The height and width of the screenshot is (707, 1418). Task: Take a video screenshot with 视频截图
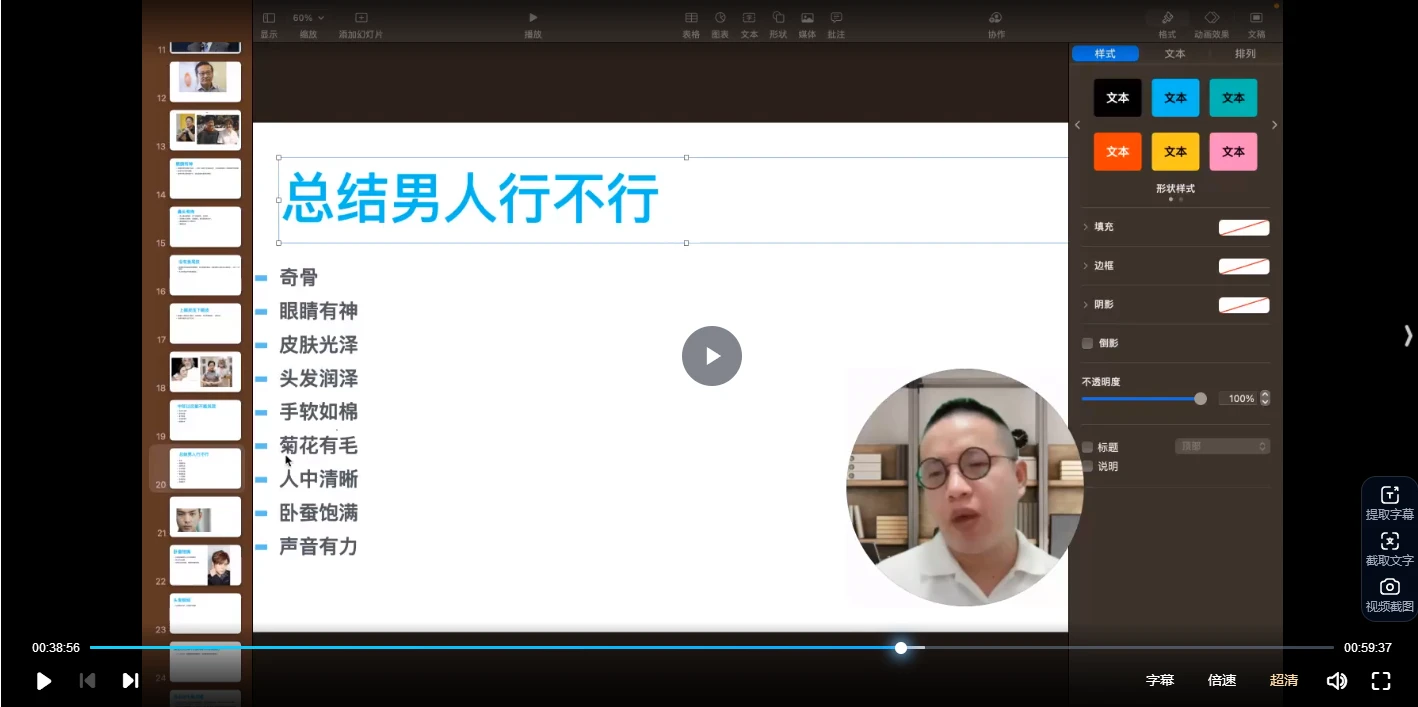(1389, 594)
